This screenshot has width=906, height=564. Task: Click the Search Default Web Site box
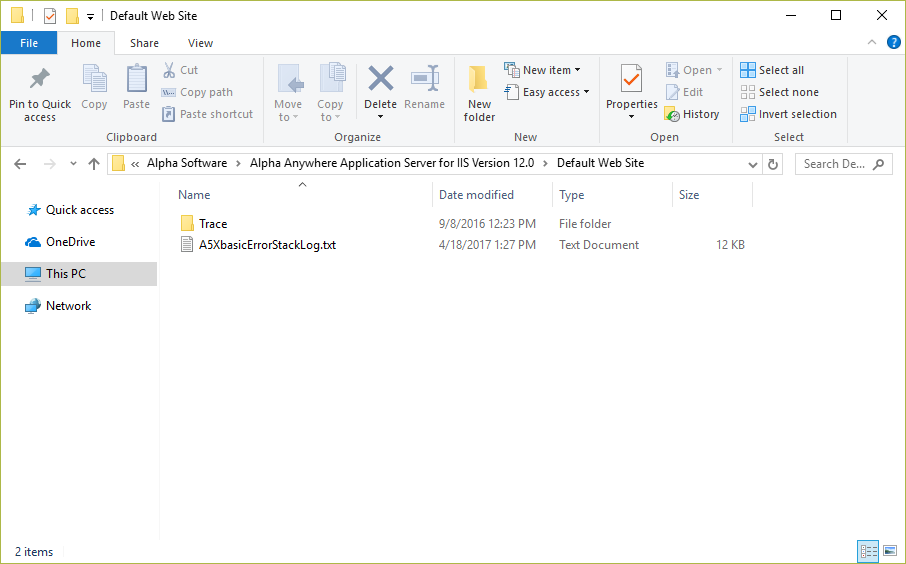pos(844,164)
